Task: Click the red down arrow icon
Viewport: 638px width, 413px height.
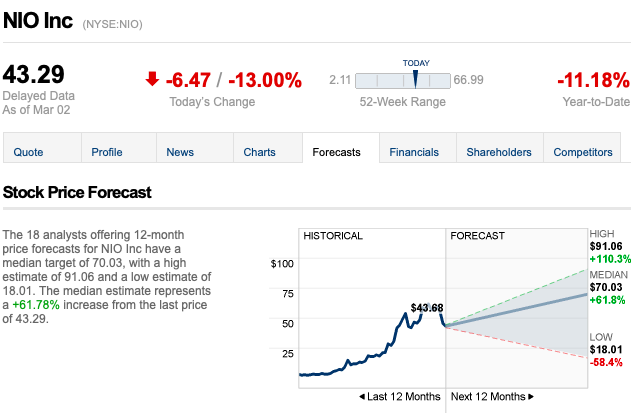Action: (x=152, y=79)
